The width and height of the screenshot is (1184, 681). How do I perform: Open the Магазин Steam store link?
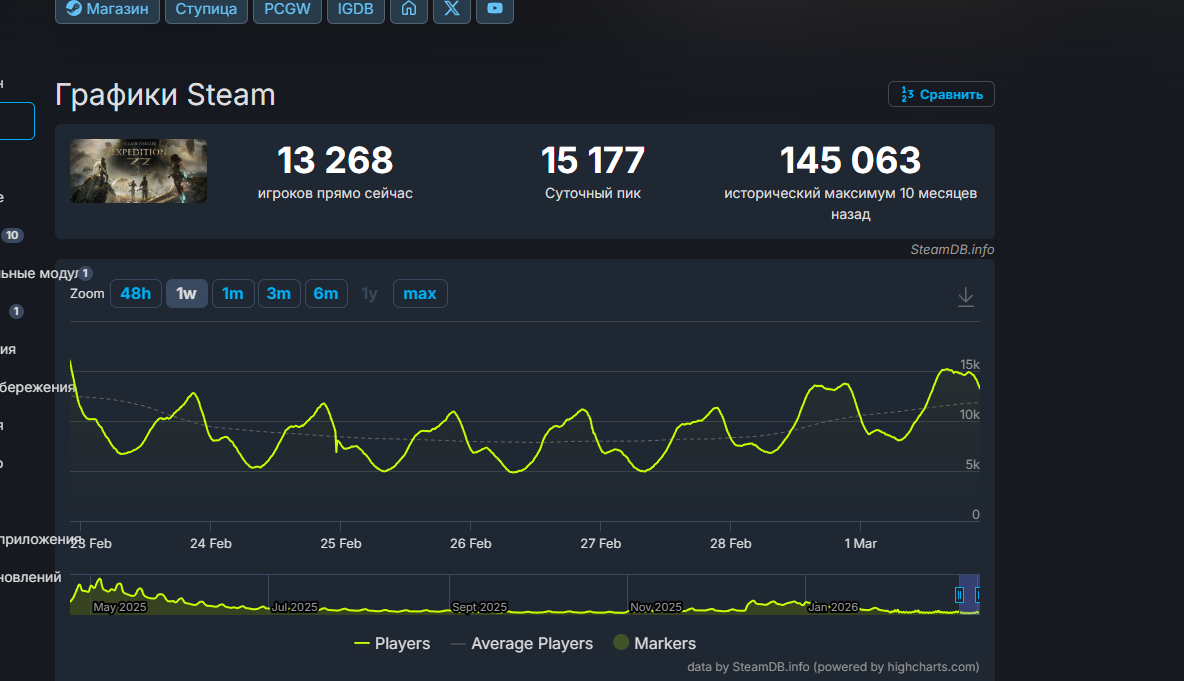[107, 10]
